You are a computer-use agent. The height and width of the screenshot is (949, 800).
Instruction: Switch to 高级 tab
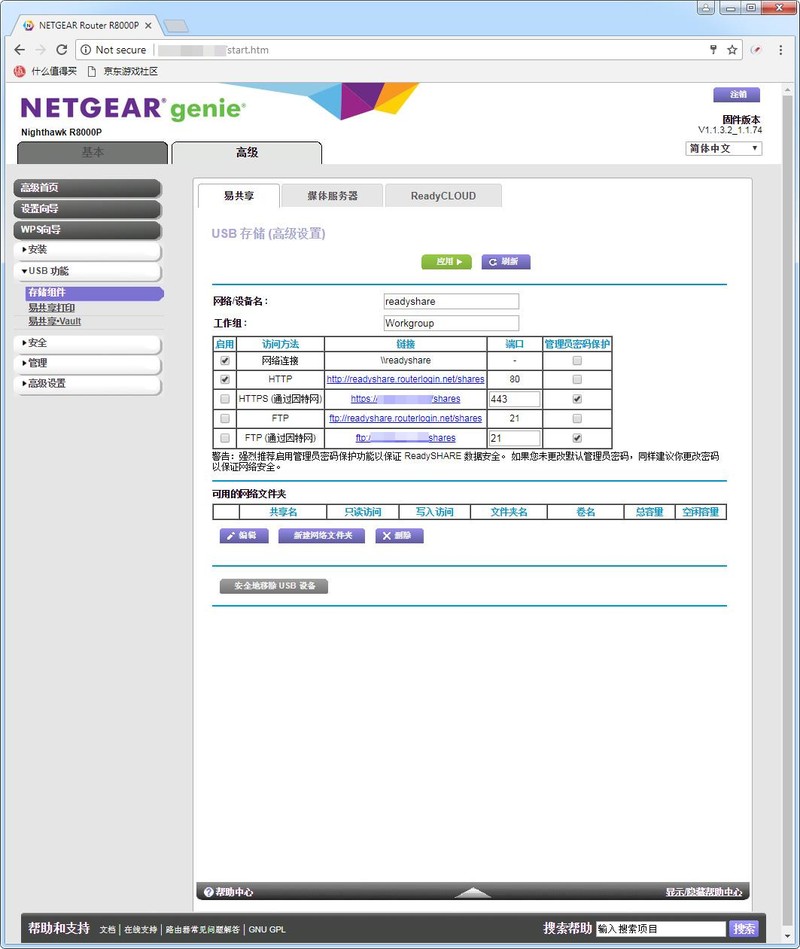pos(247,153)
